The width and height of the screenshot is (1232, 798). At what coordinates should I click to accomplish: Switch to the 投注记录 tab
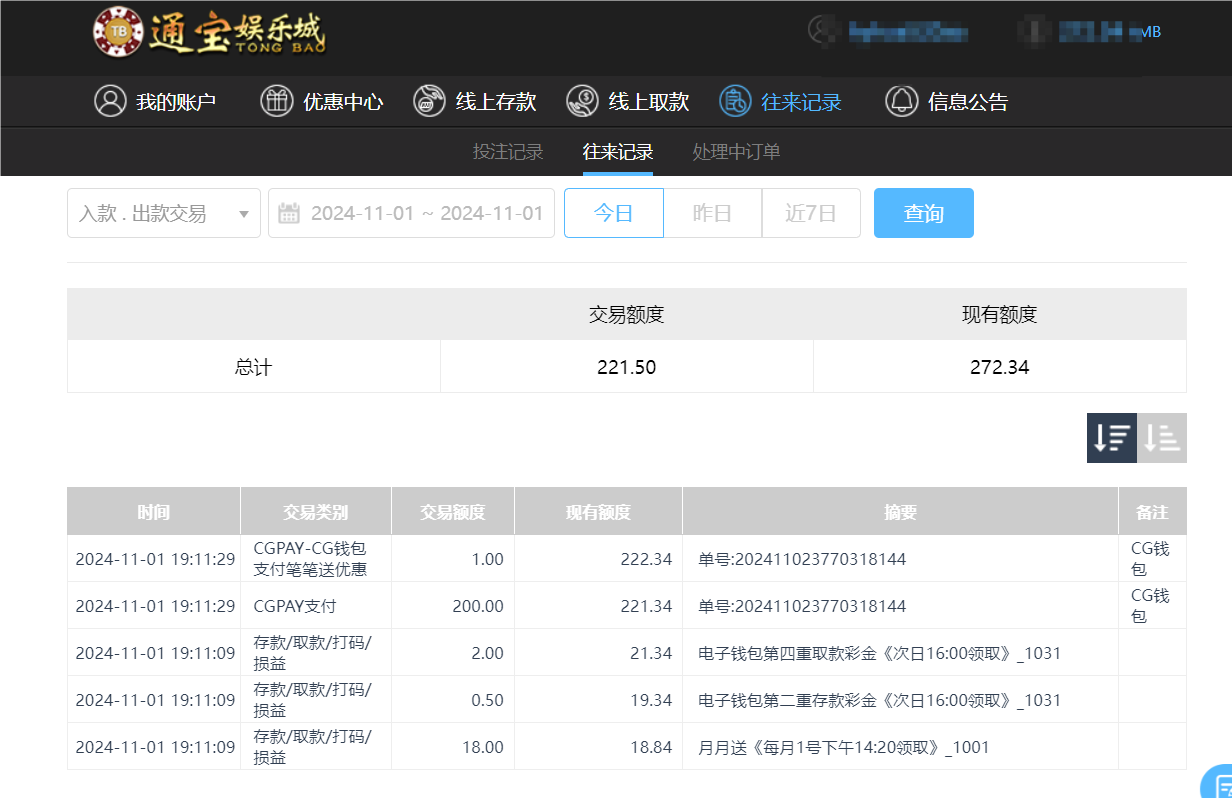pyautogui.click(x=507, y=151)
